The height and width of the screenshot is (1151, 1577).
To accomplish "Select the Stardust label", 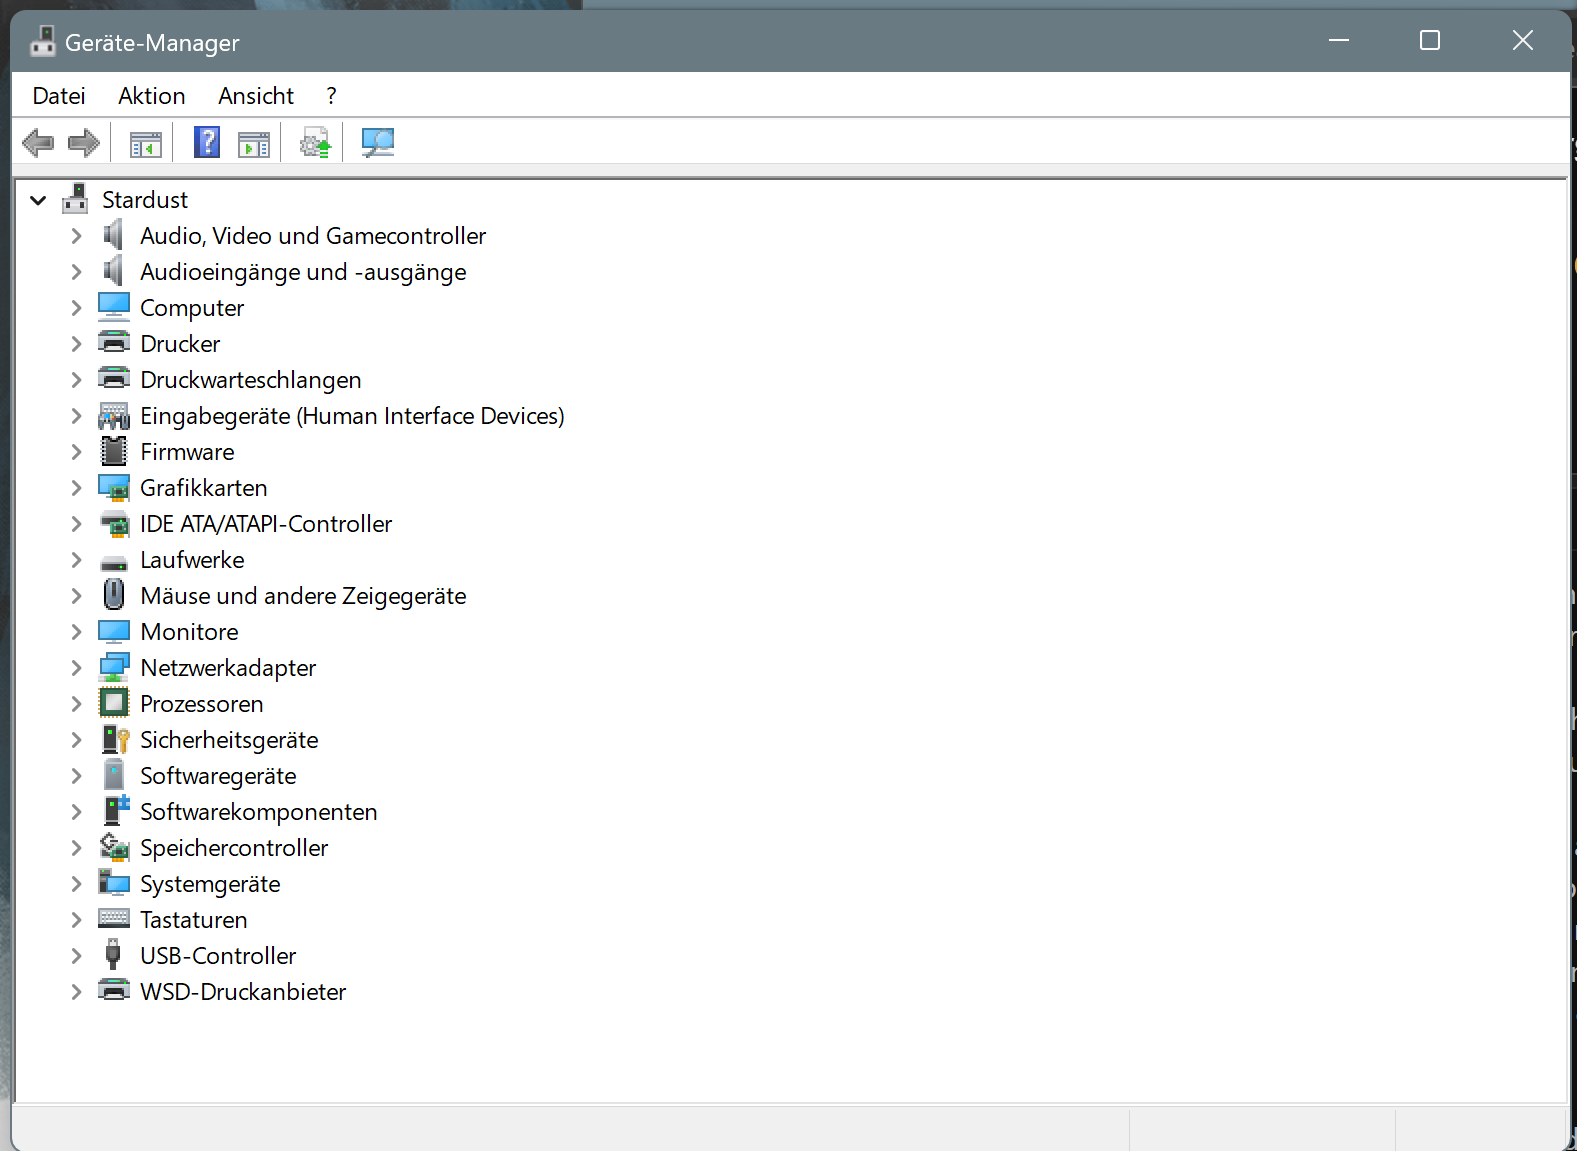I will (x=145, y=200).
